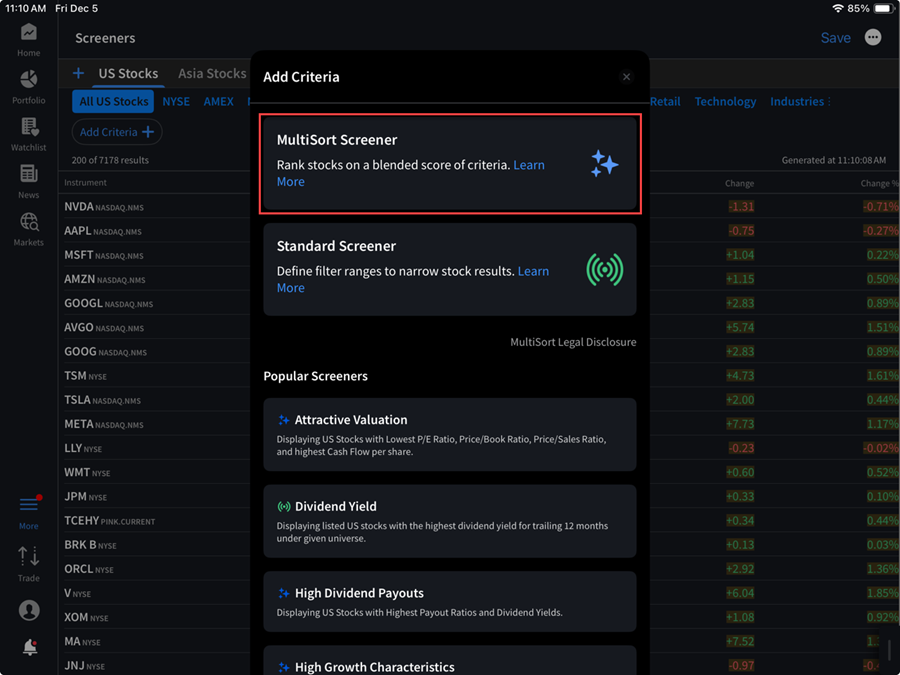Open the account profile icon
This screenshot has height=675, width=900.
click(28, 610)
